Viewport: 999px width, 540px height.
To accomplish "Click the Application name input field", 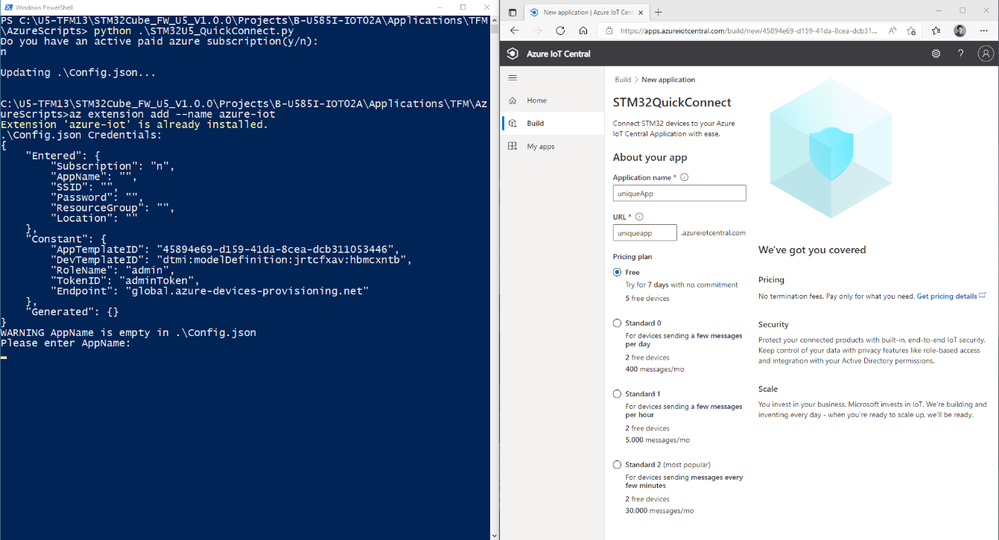I will point(679,194).
